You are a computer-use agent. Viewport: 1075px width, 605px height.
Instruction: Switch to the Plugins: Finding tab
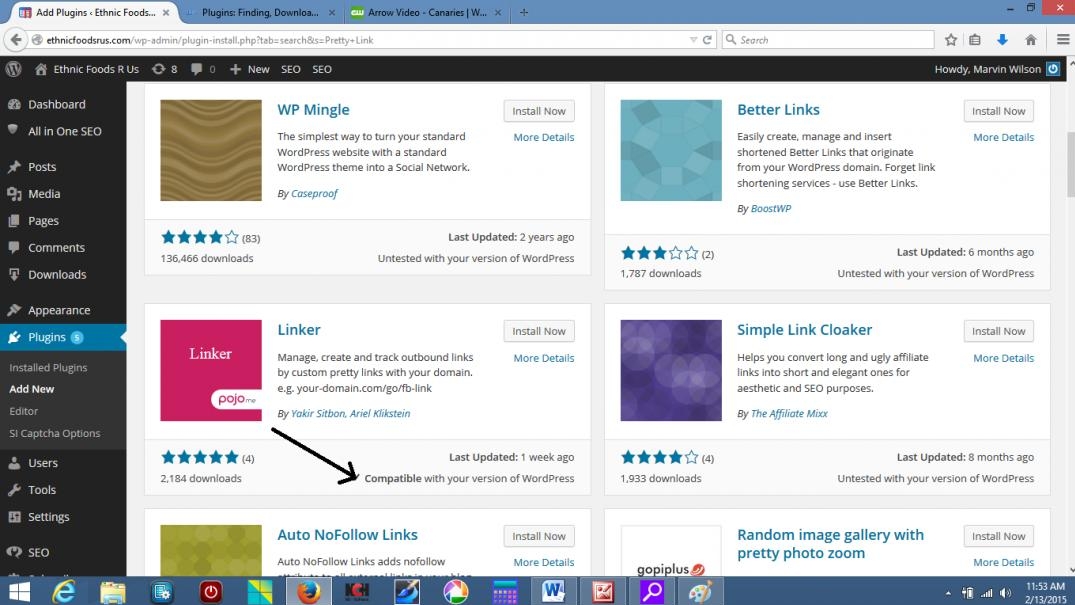[260, 12]
